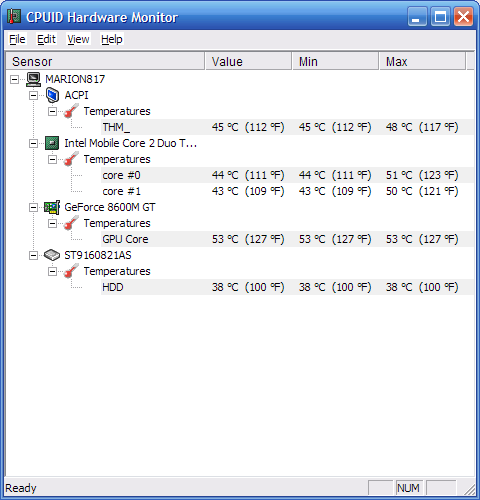
Task: Click the ST9160821AS hard drive icon
Action: [x=52, y=255]
